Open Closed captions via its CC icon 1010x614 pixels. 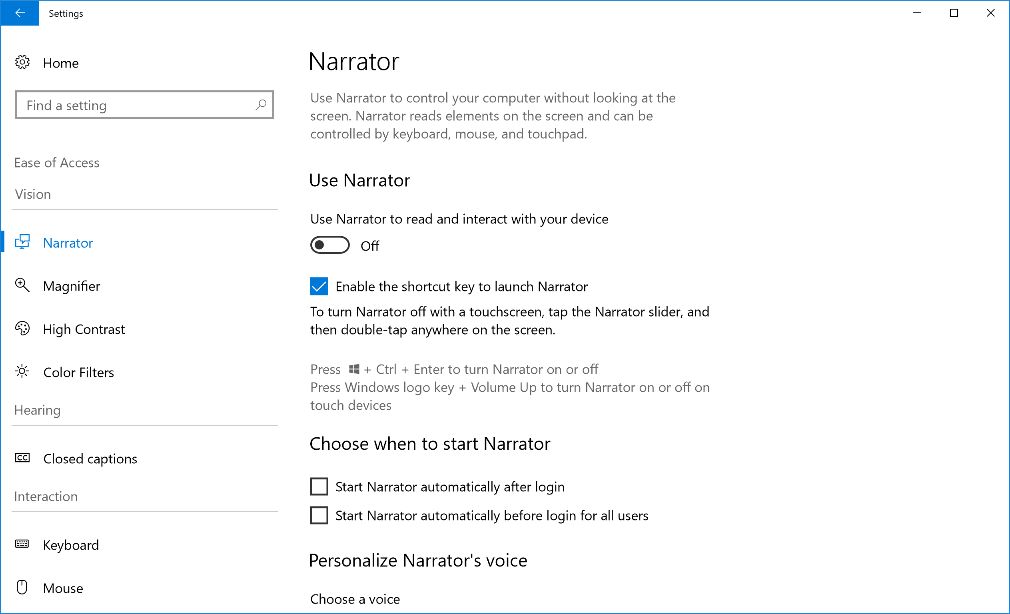[22, 459]
